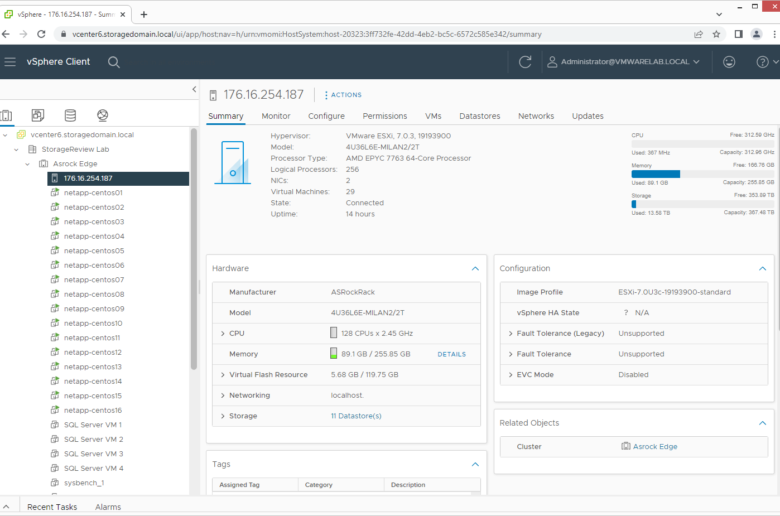Expand the bottom Recent Tasks pane arrow
The width and height of the screenshot is (780, 516).
coord(6,507)
